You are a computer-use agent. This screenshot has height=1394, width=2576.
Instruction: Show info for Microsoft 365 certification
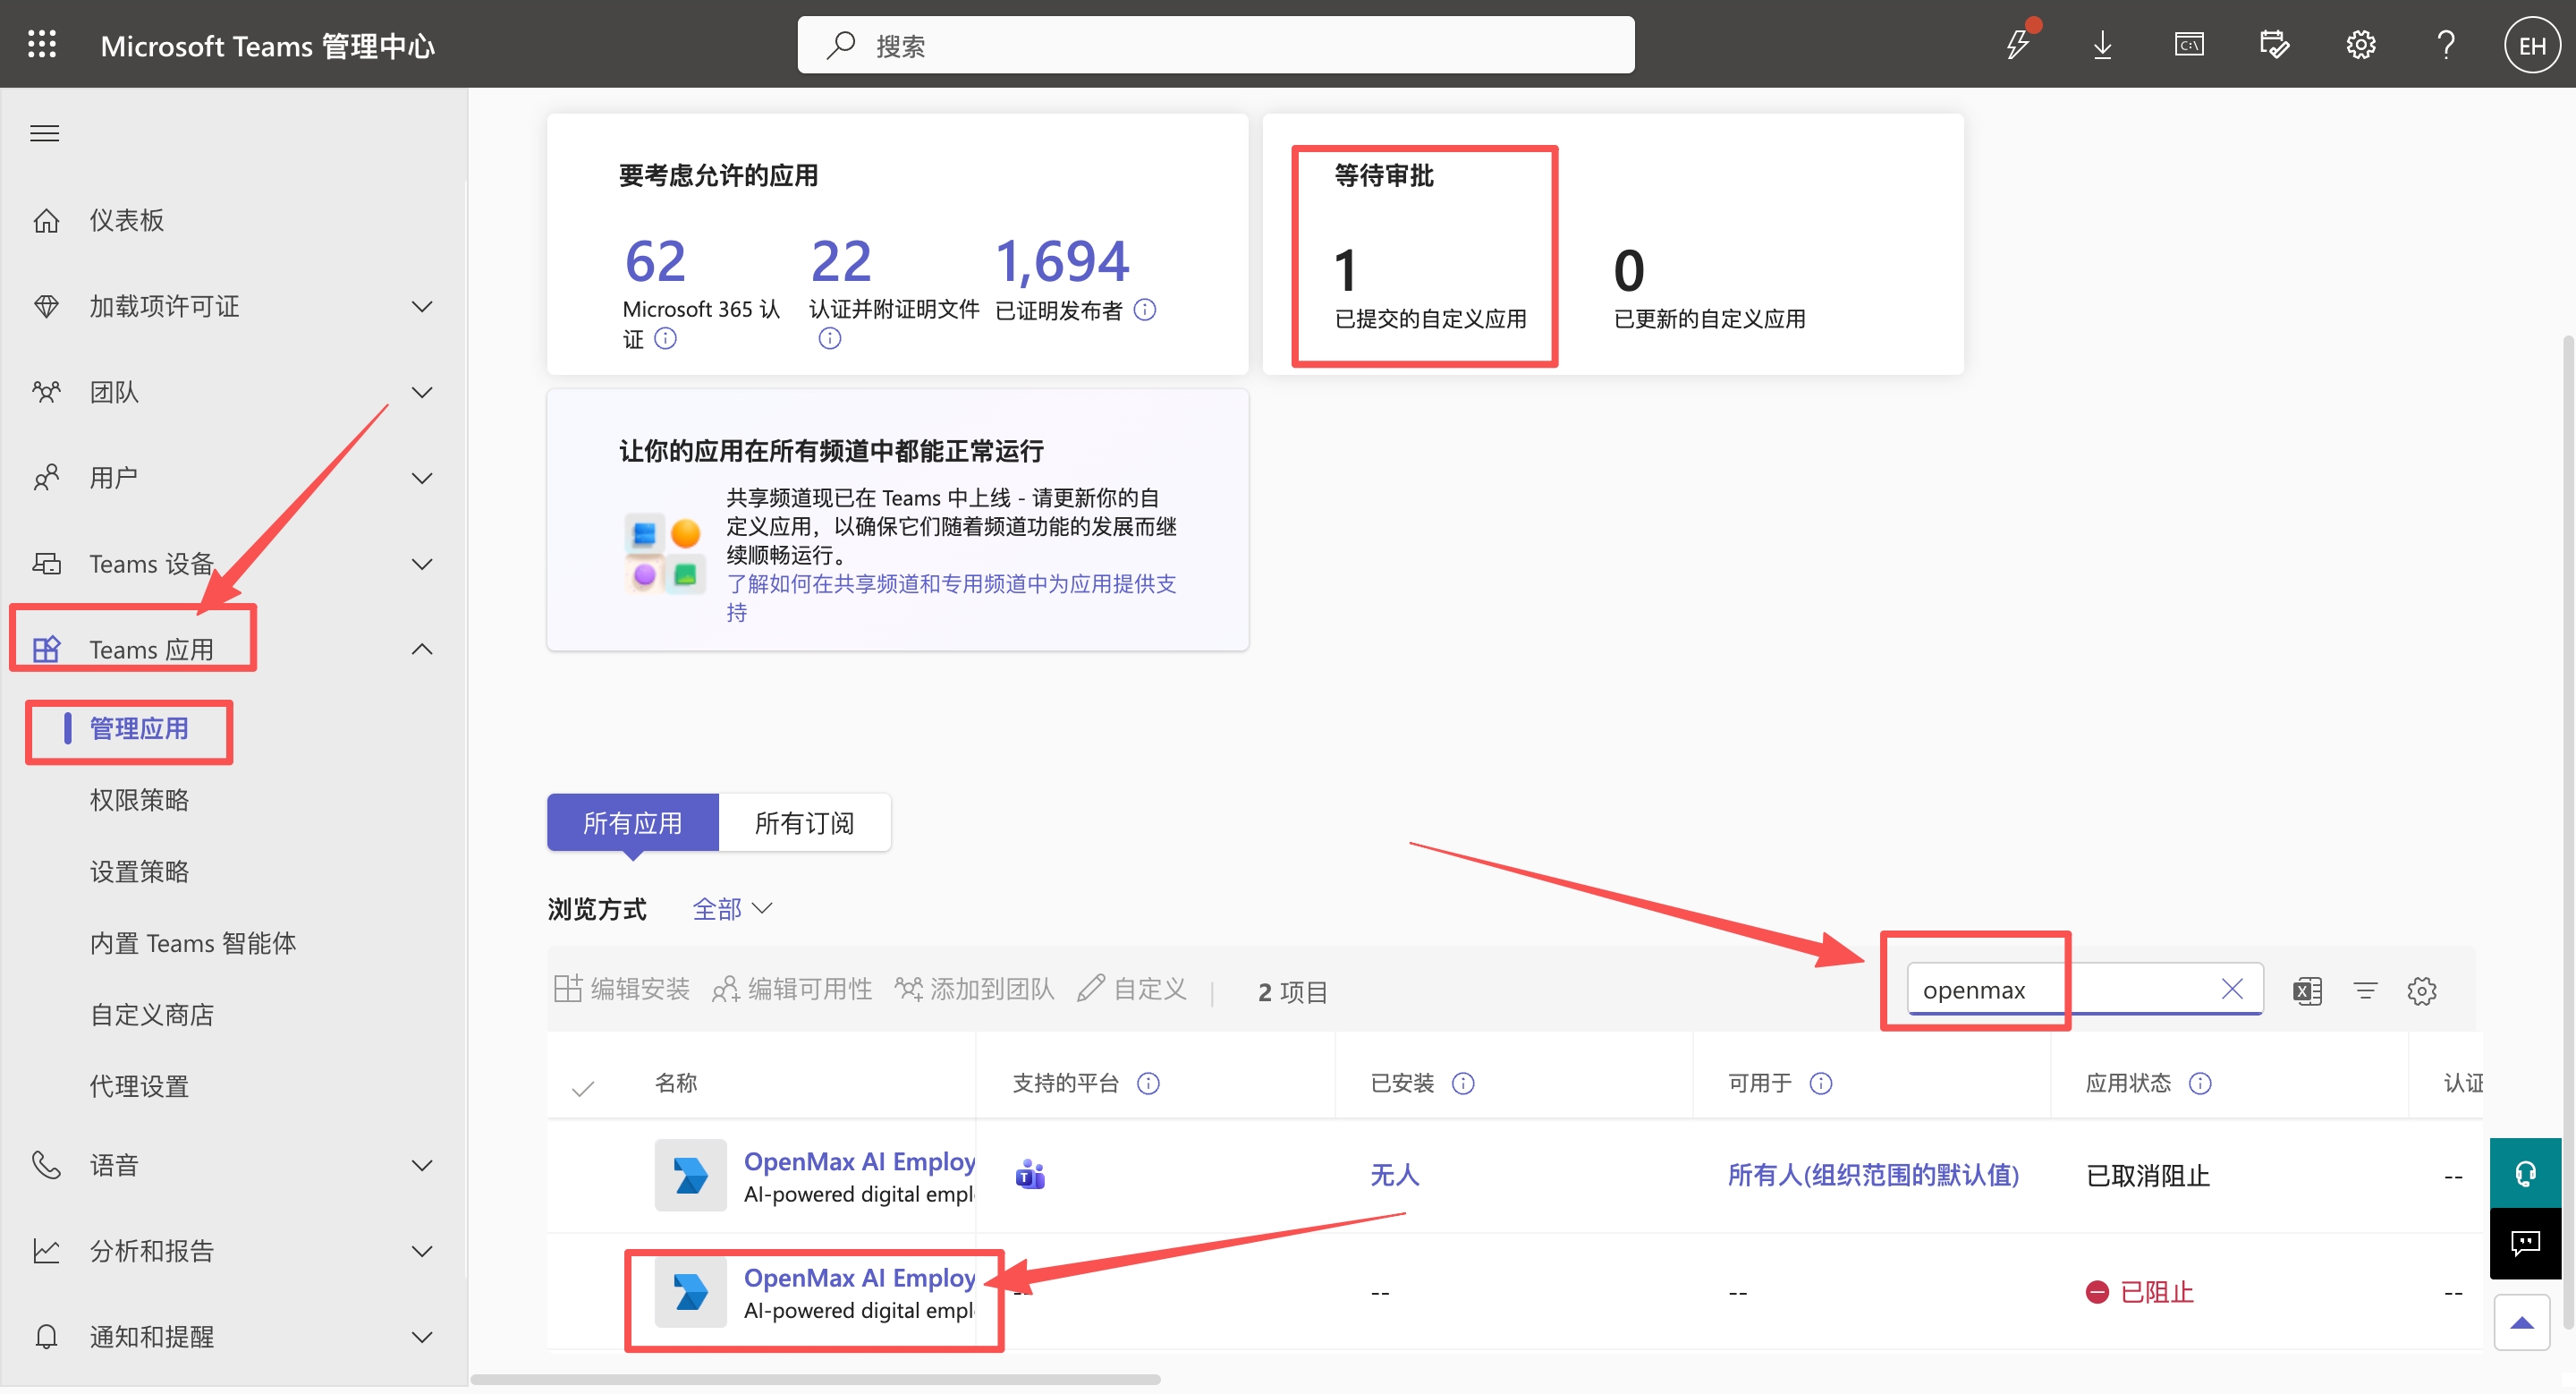pos(665,338)
